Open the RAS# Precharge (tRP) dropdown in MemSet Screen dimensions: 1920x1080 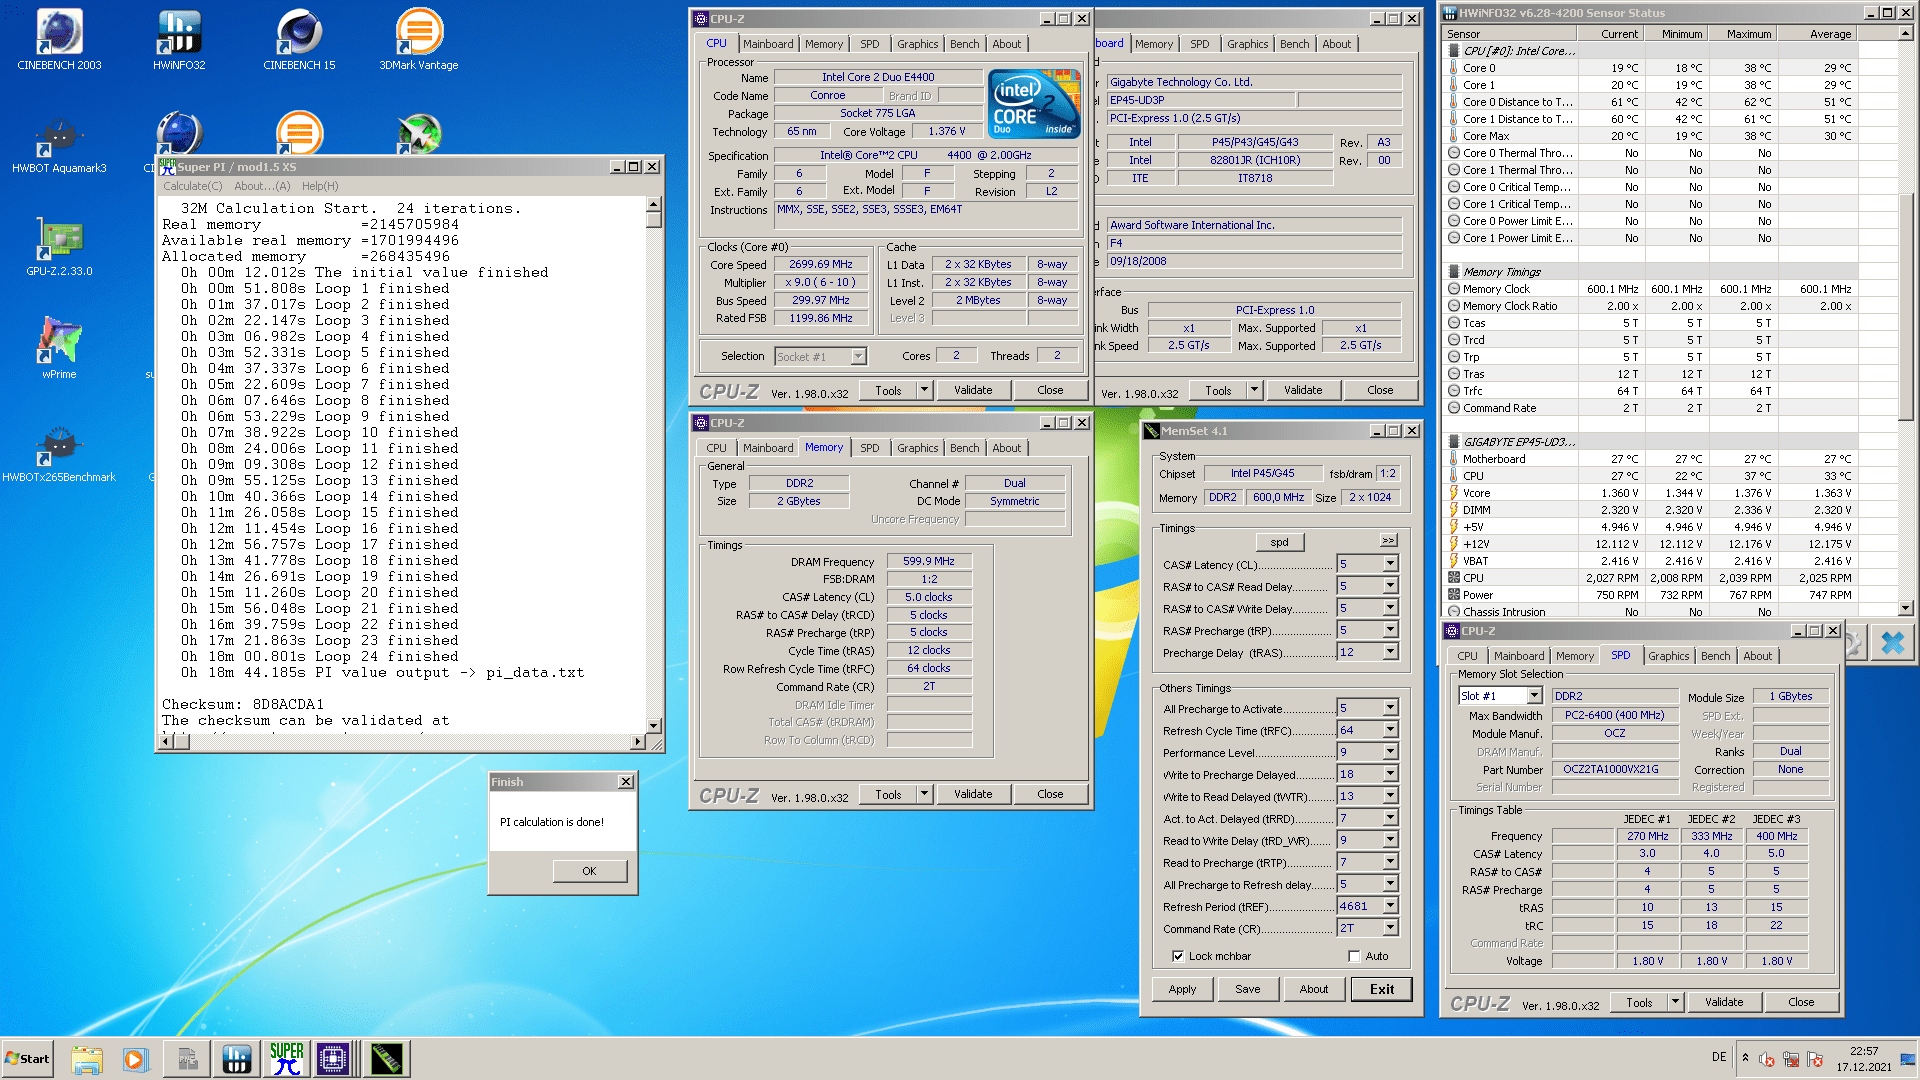(1390, 630)
